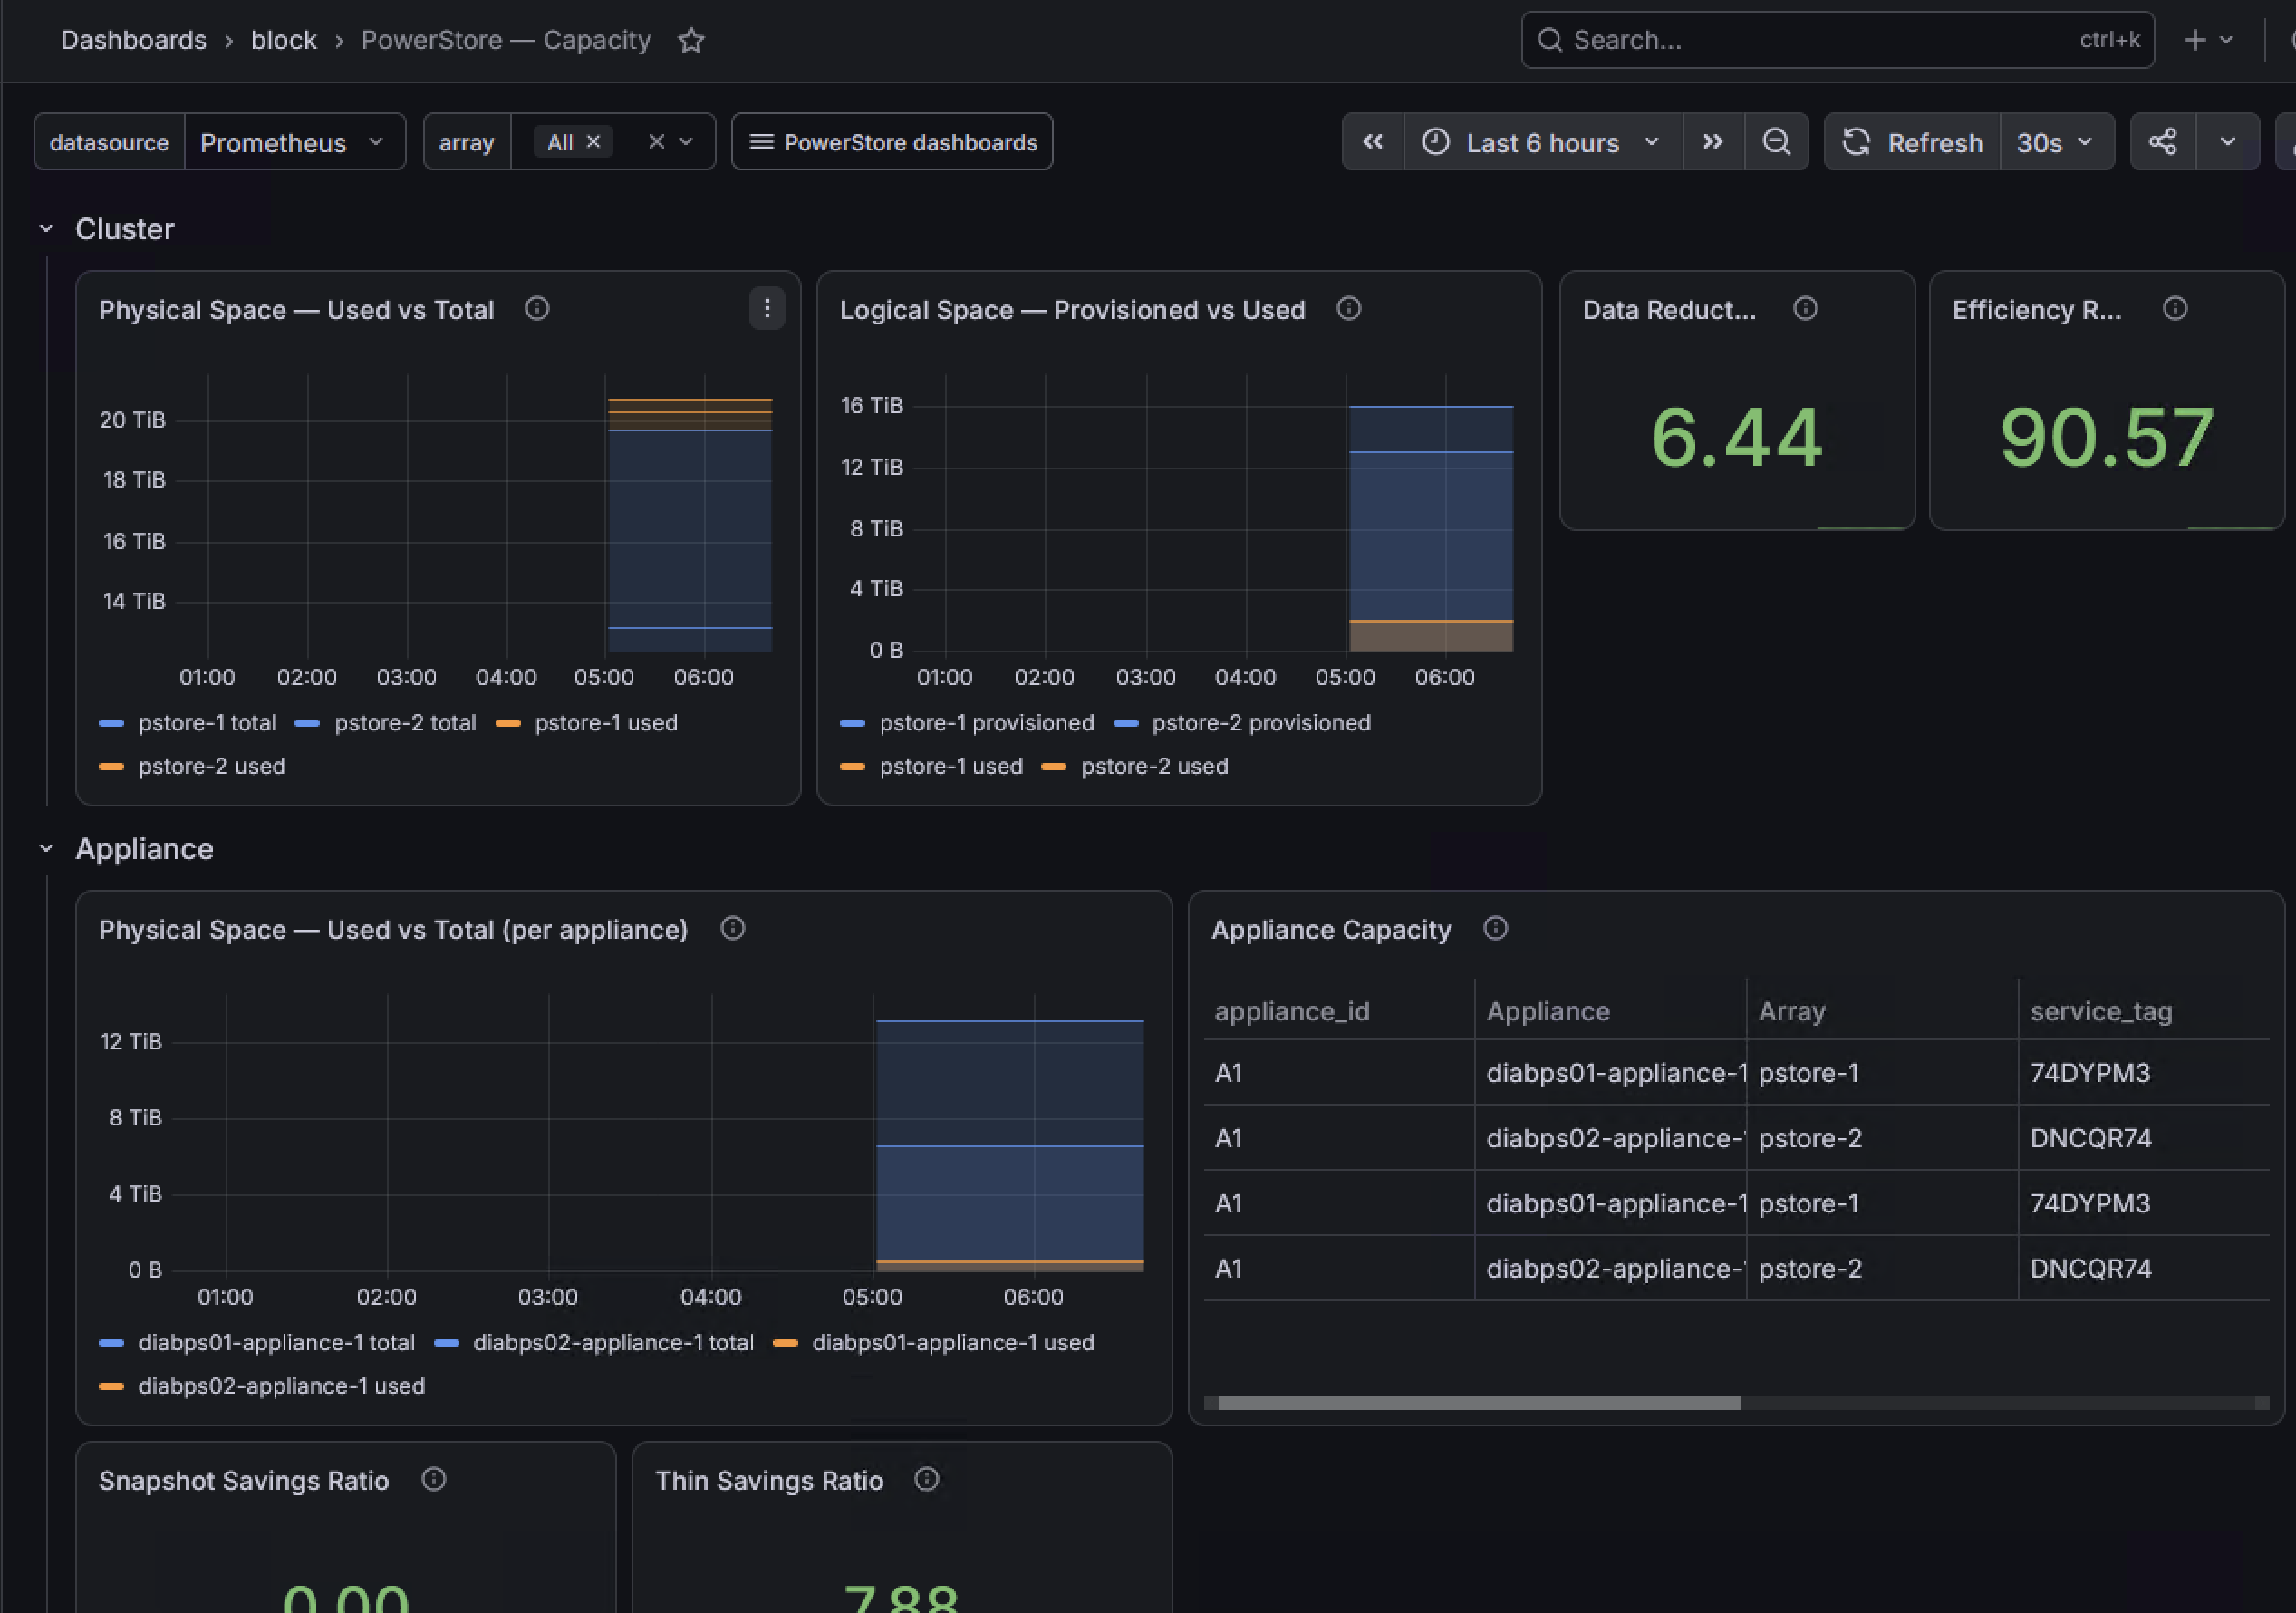2296x1613 pixels.
Task: Collapse the Cluster row
Action: point(46,229)
